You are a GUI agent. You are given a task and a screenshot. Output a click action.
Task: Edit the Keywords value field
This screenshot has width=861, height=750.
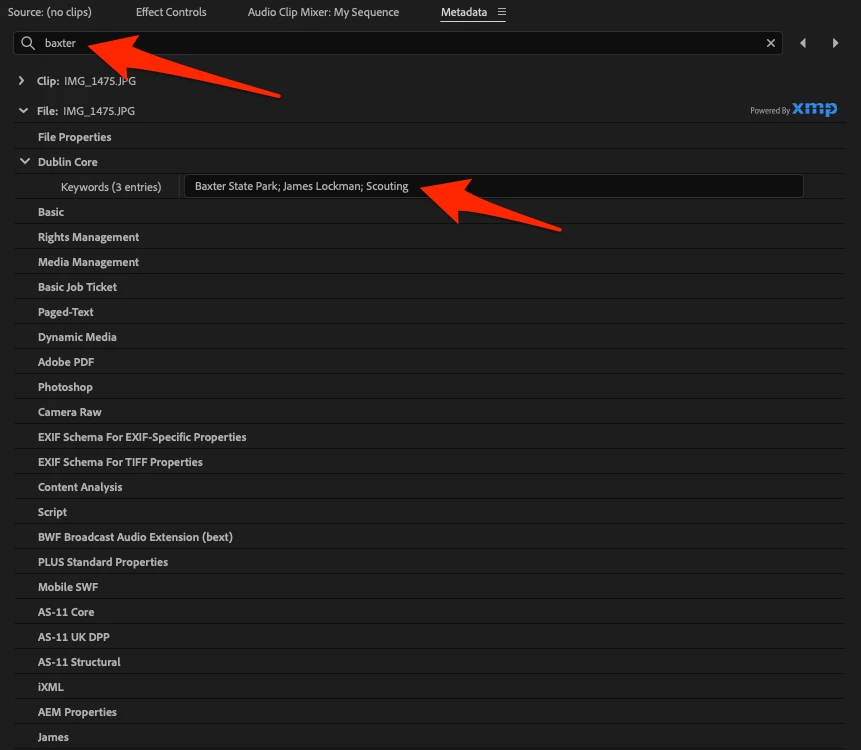point(493,186)
